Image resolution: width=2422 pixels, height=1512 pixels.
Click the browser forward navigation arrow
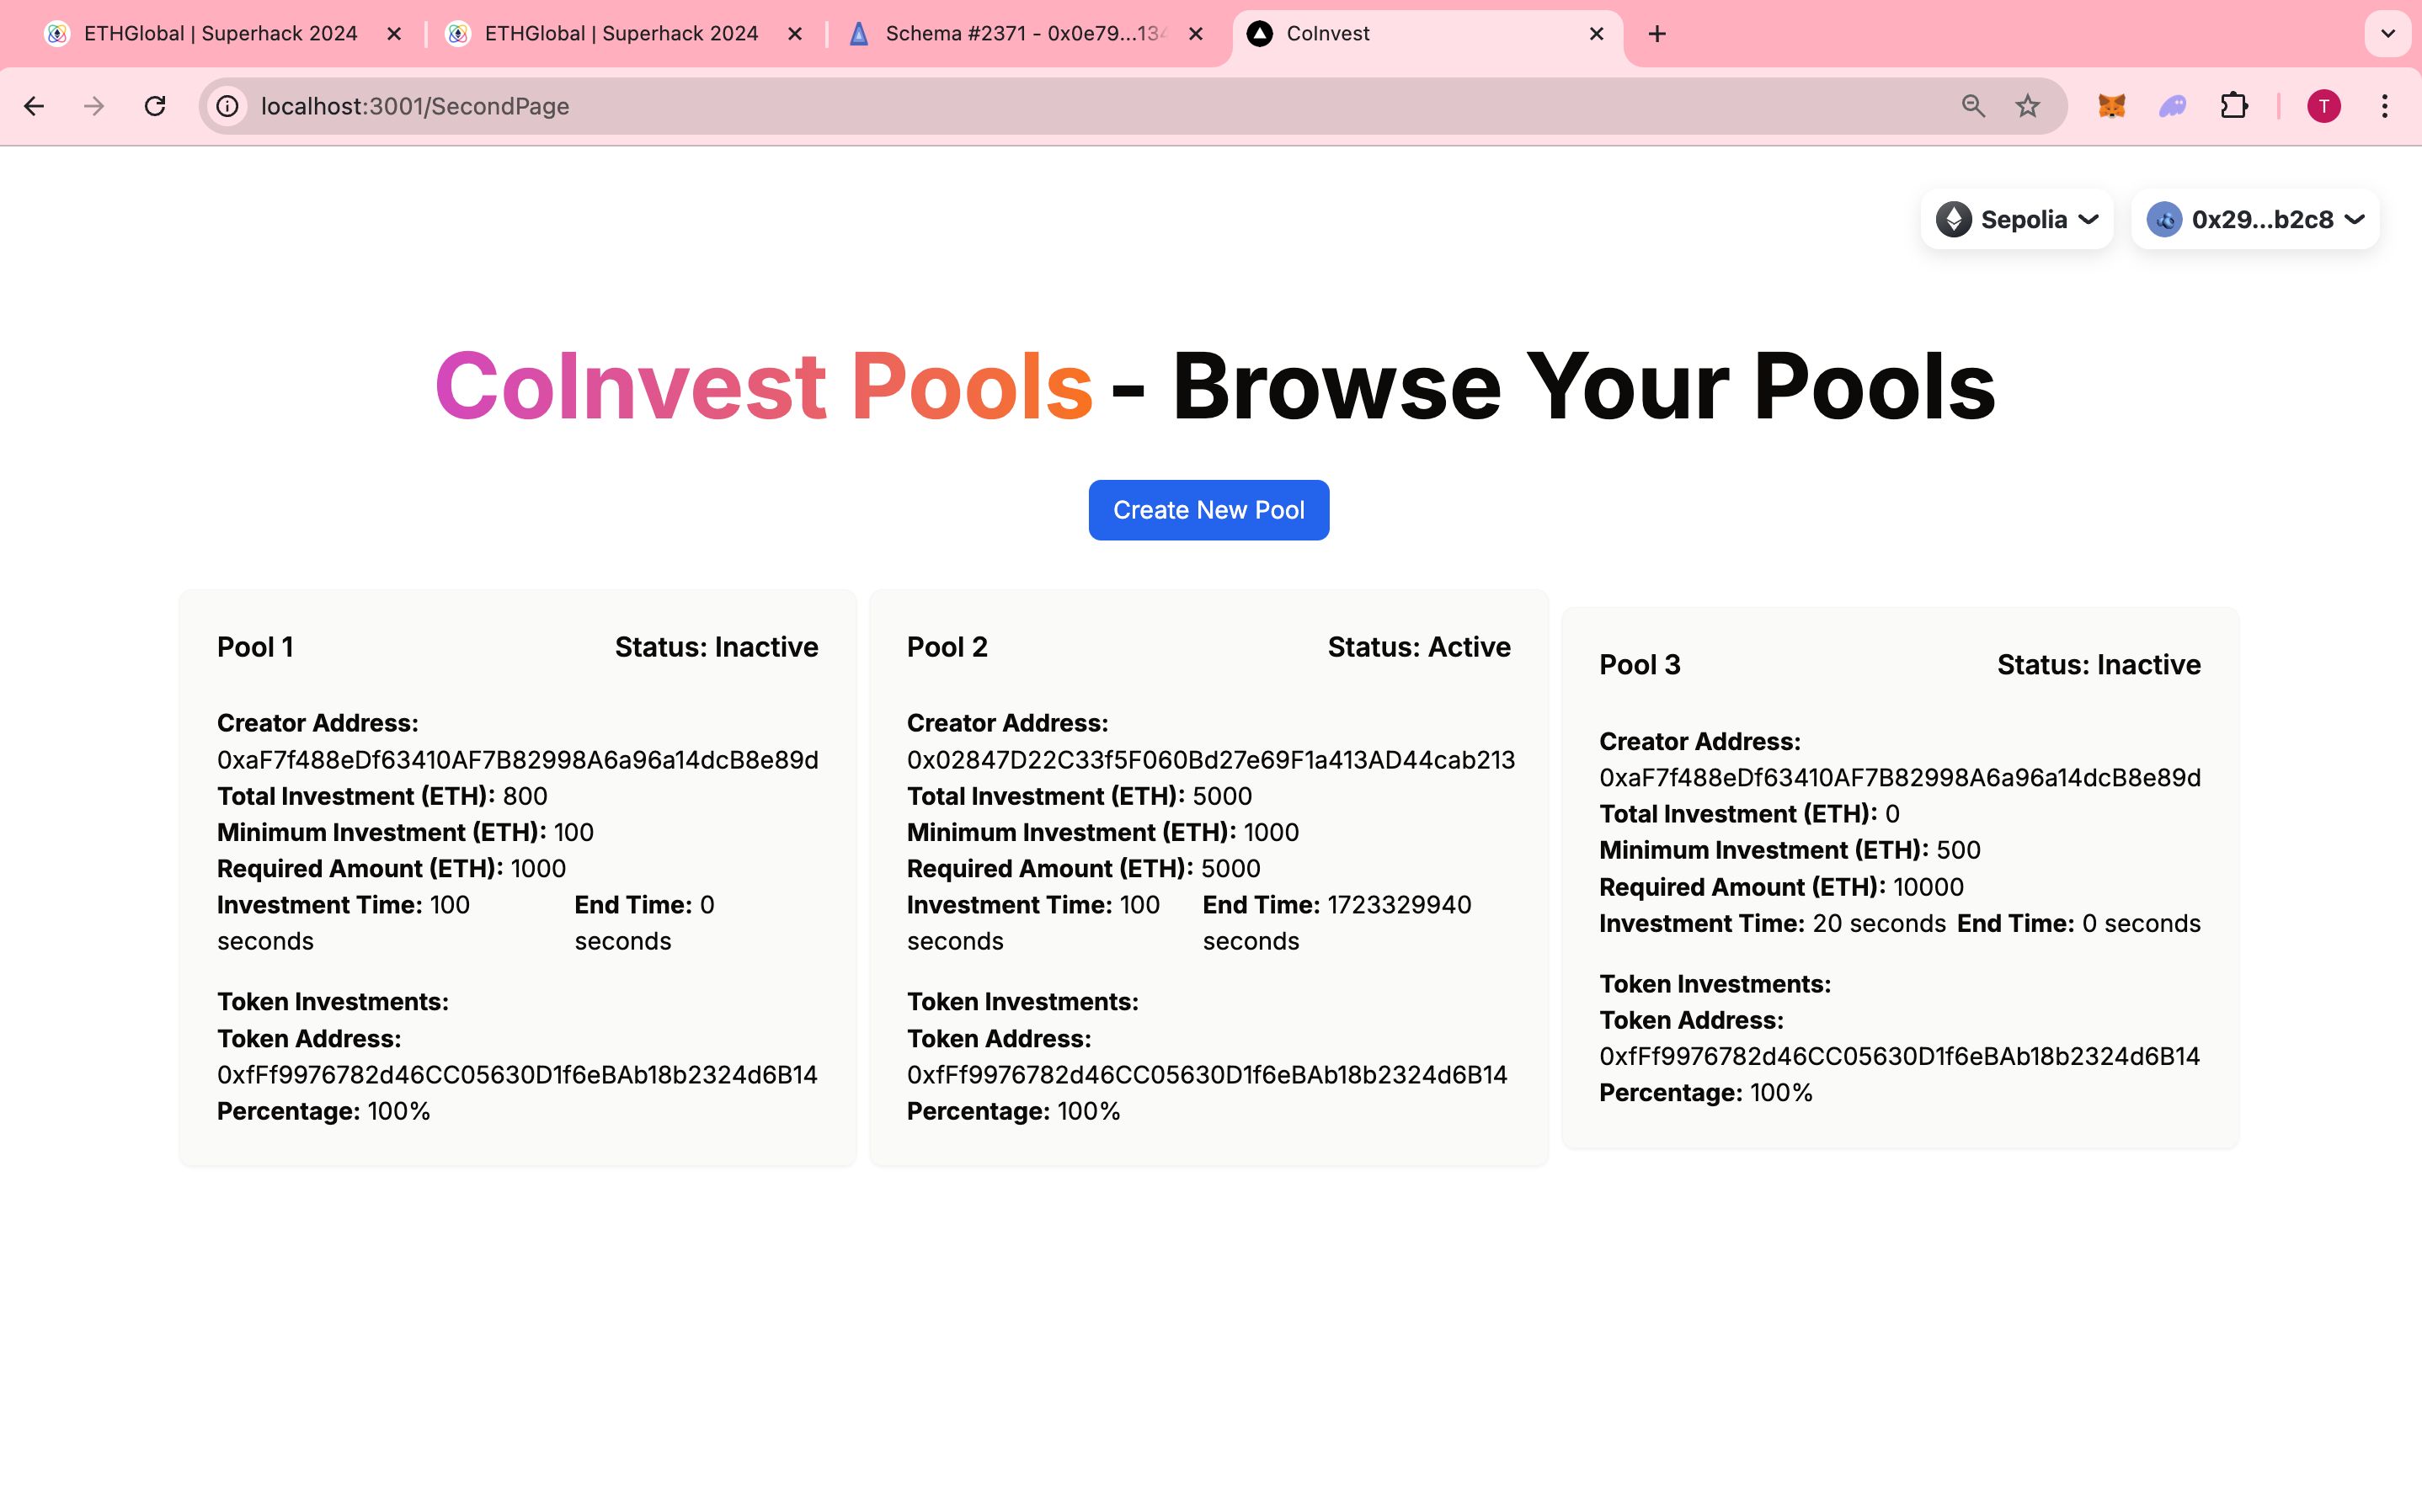tap(96, 106)
